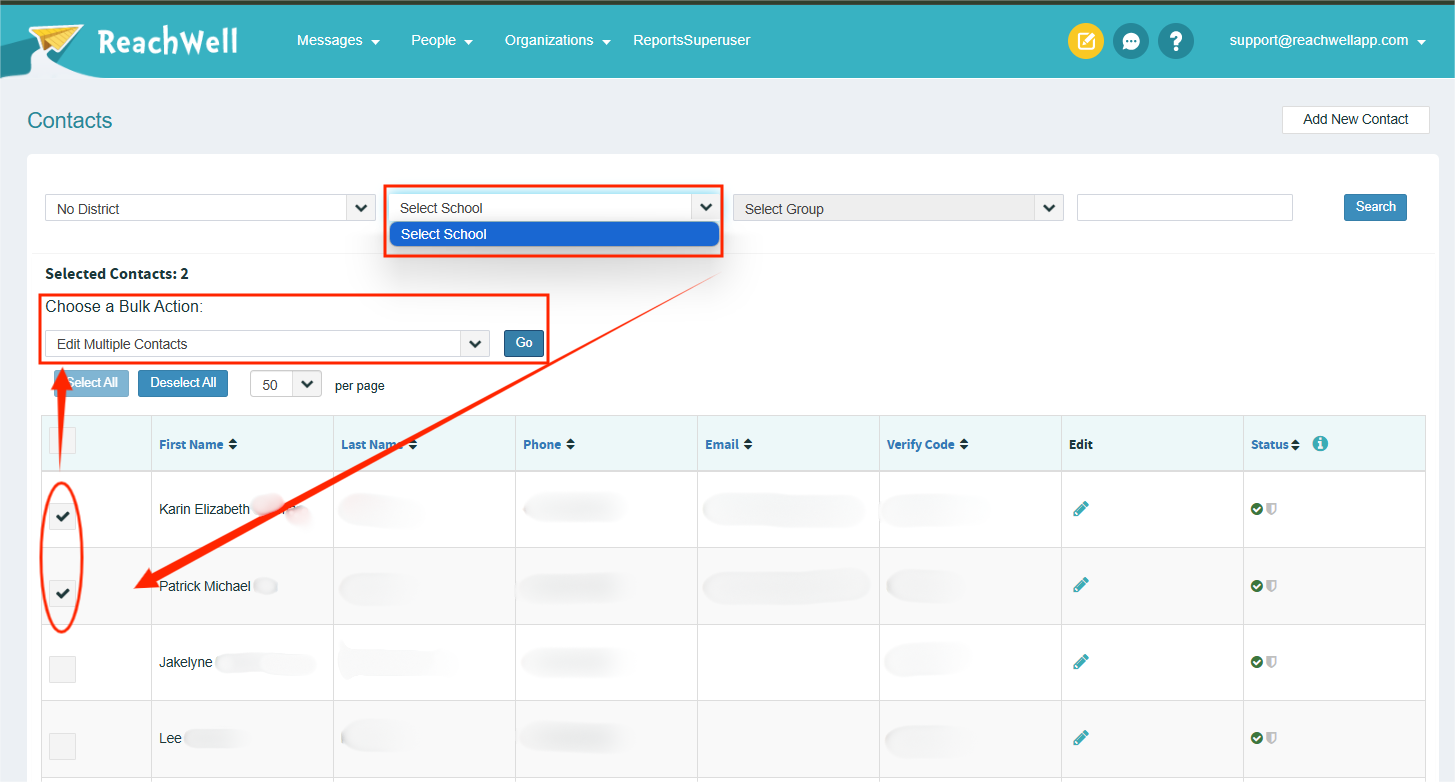Screen dimensions: 1455x782
Task: Click the Search button
Action: coord(1375,207)
